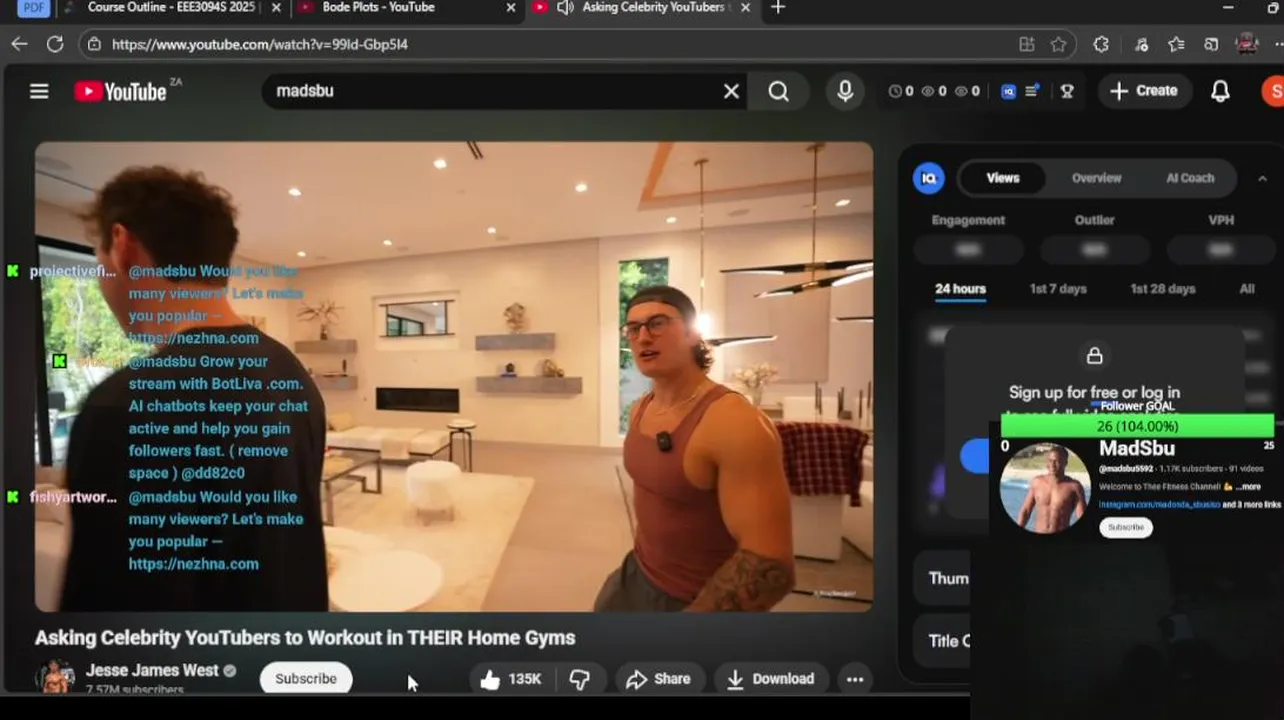This screenshot has height=720, width=1284.
Task: Open the media control music icon
Action: (x=1142, y=44)
